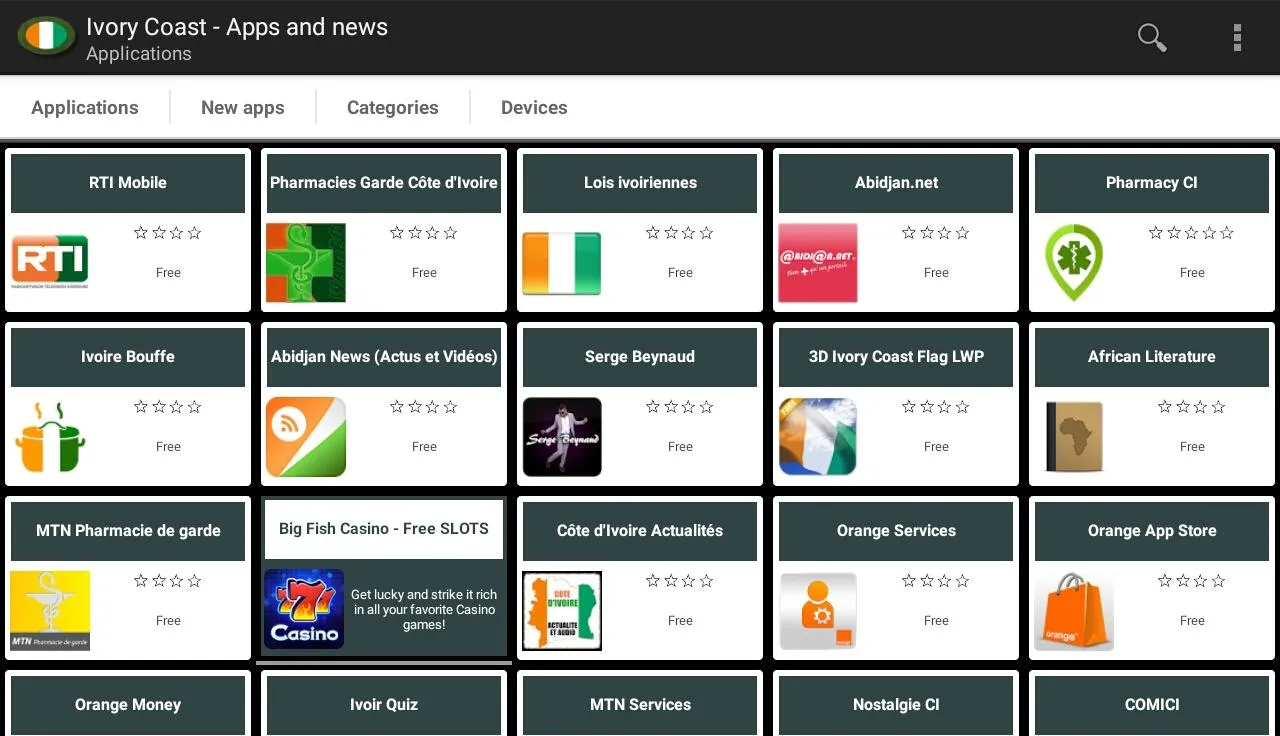Switch to the New apps tab
Image resolution: width=1280 pixels, height=736 pixels.
(x=243, y=107)
